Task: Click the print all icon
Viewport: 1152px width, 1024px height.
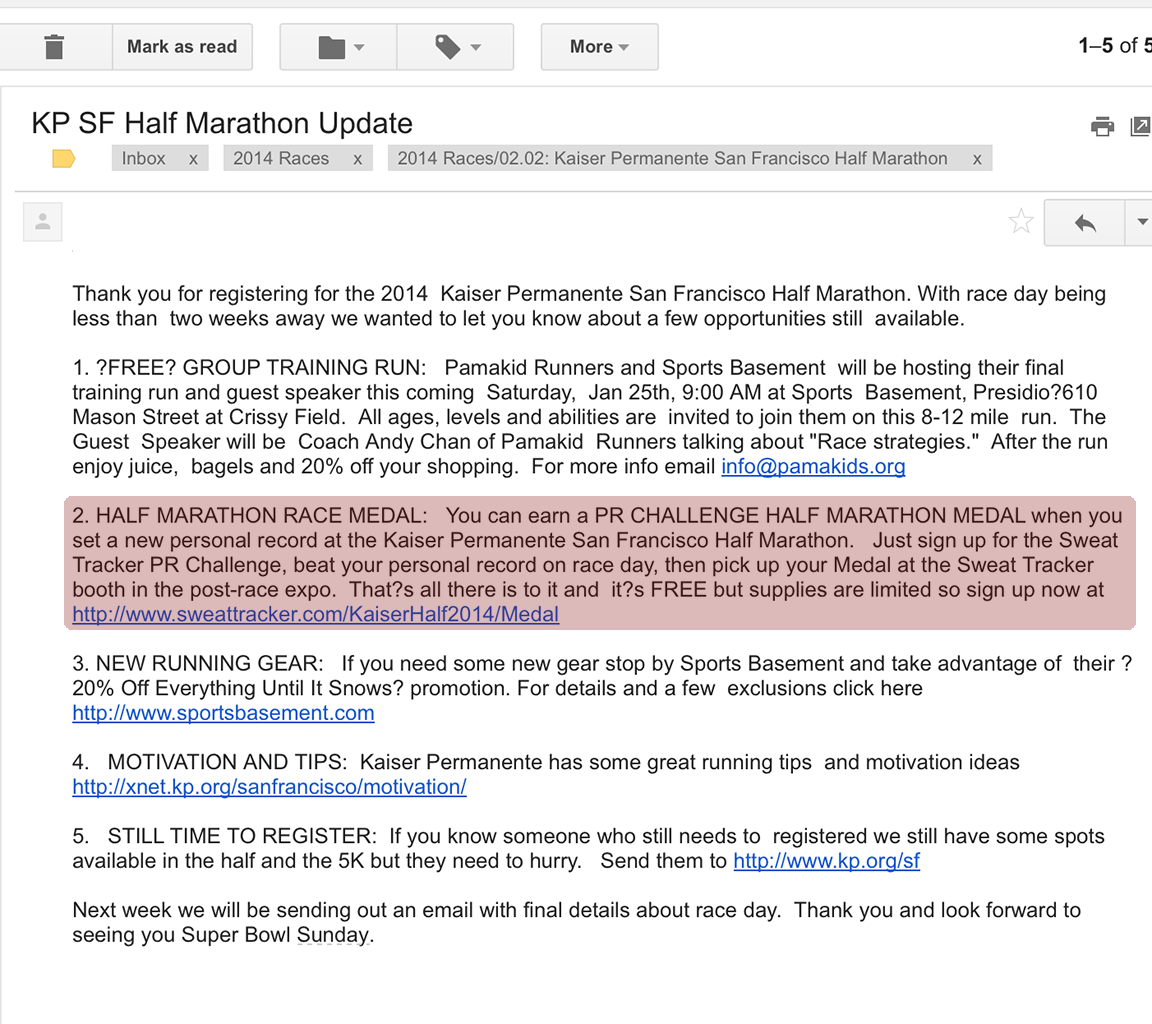Action: tap(1102, 126)
